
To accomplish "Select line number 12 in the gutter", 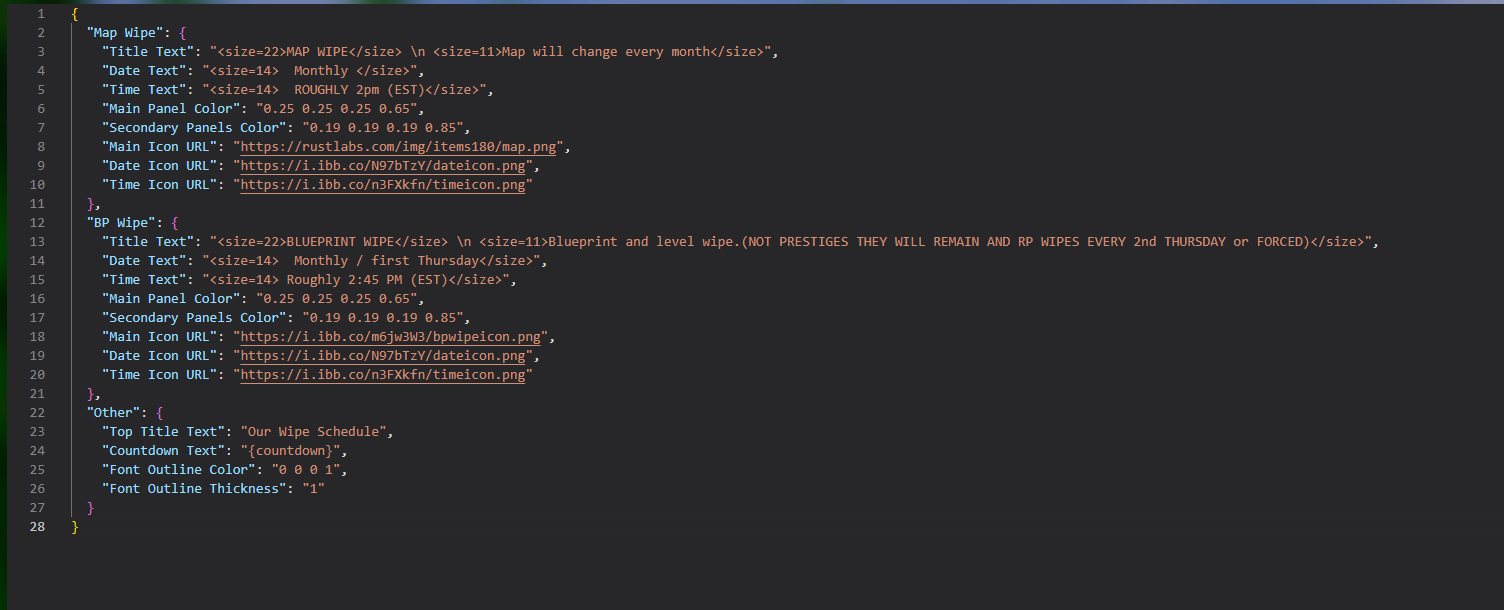I will (37, 222).
